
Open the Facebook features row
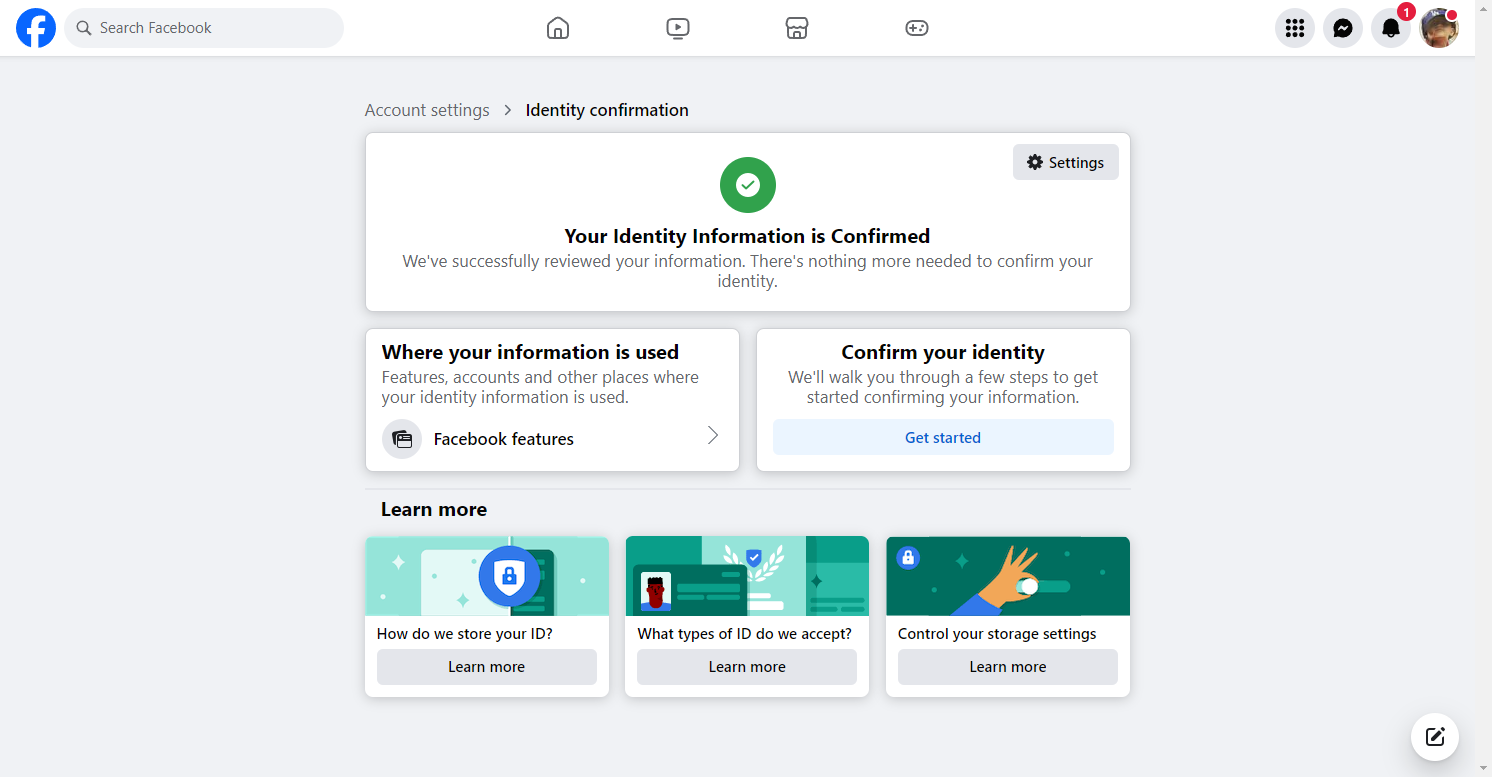coord(552,439)
